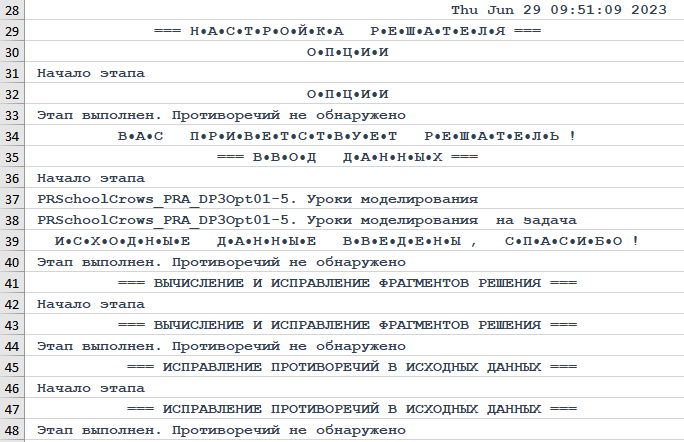This screenshot has height=442, width=684.
Task: Select 'ВЫЧИСЛЕНИЕ И ИСПРАВЛЕНИЕ ФРАГМЕНТОВ РЕШЕНИЯ' in row 41
Action: pyautogui.click(x=347, y=283)
